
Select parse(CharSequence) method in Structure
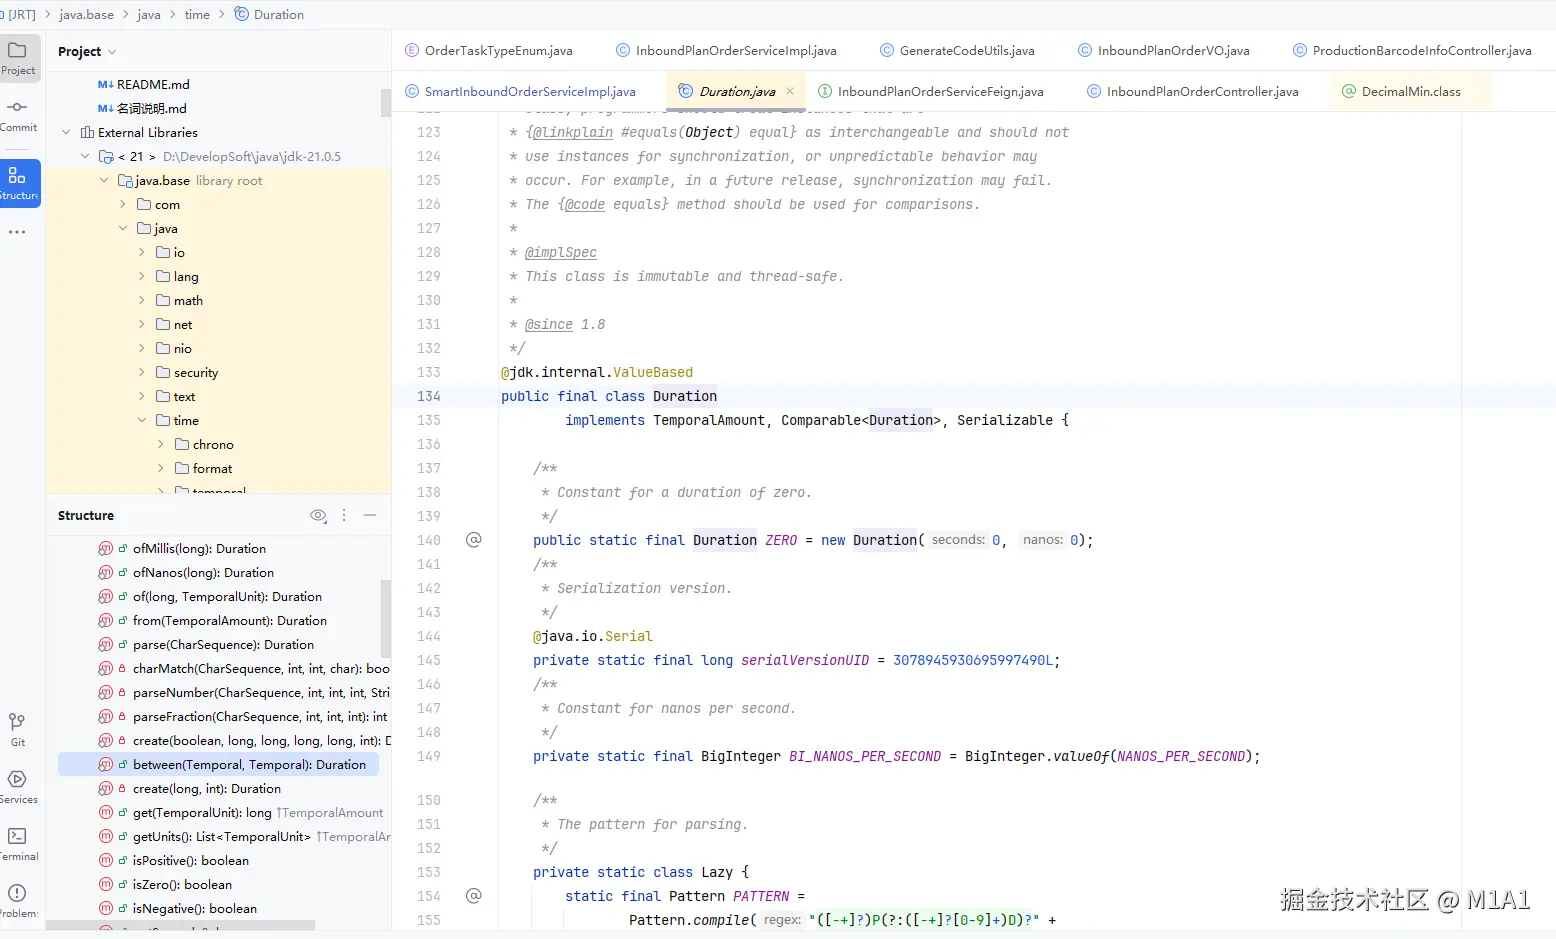(223, 645)
